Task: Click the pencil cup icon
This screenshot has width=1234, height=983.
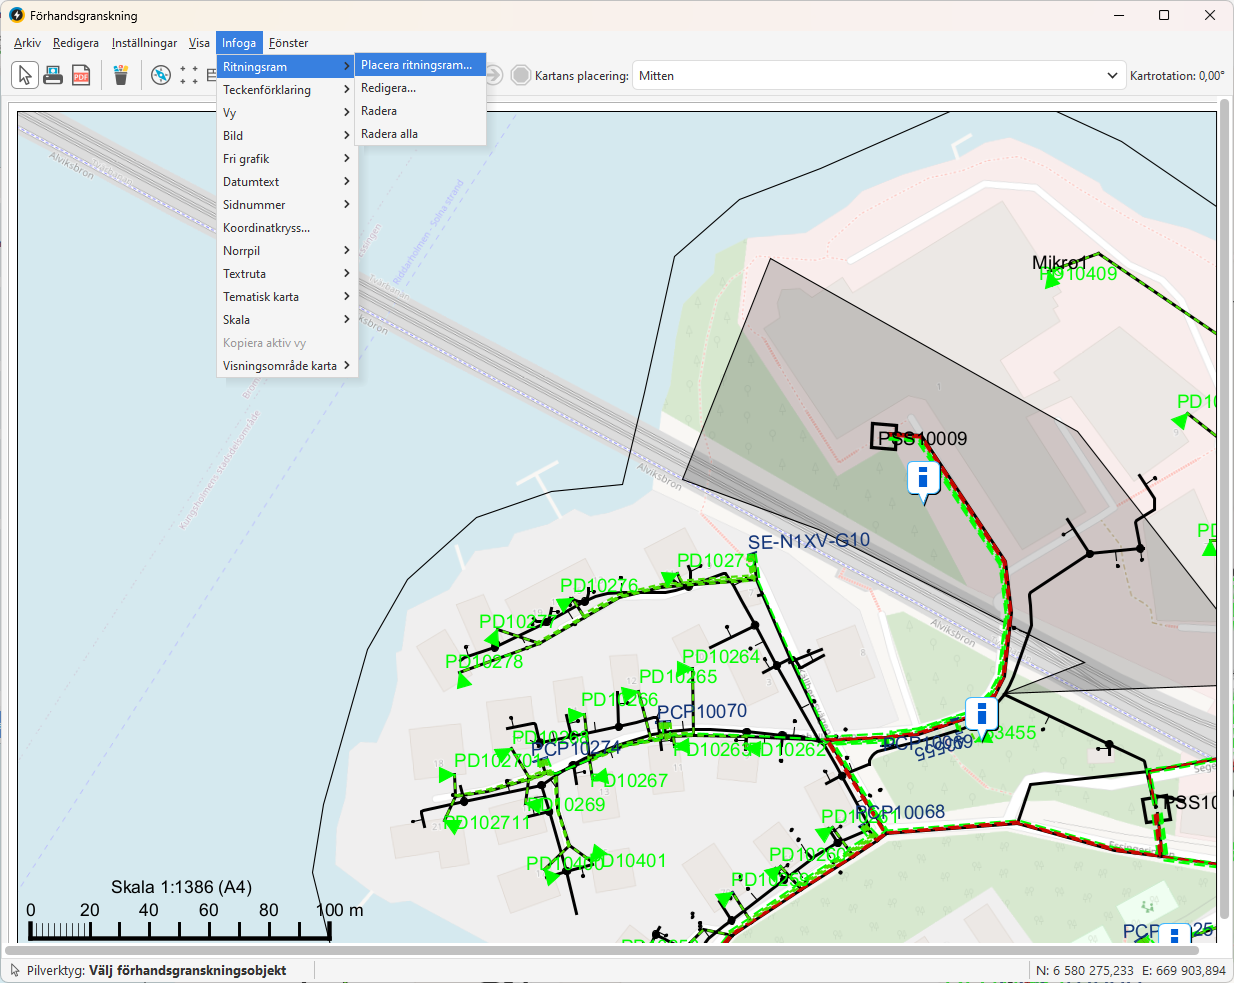Action: [x=121, y=75]
